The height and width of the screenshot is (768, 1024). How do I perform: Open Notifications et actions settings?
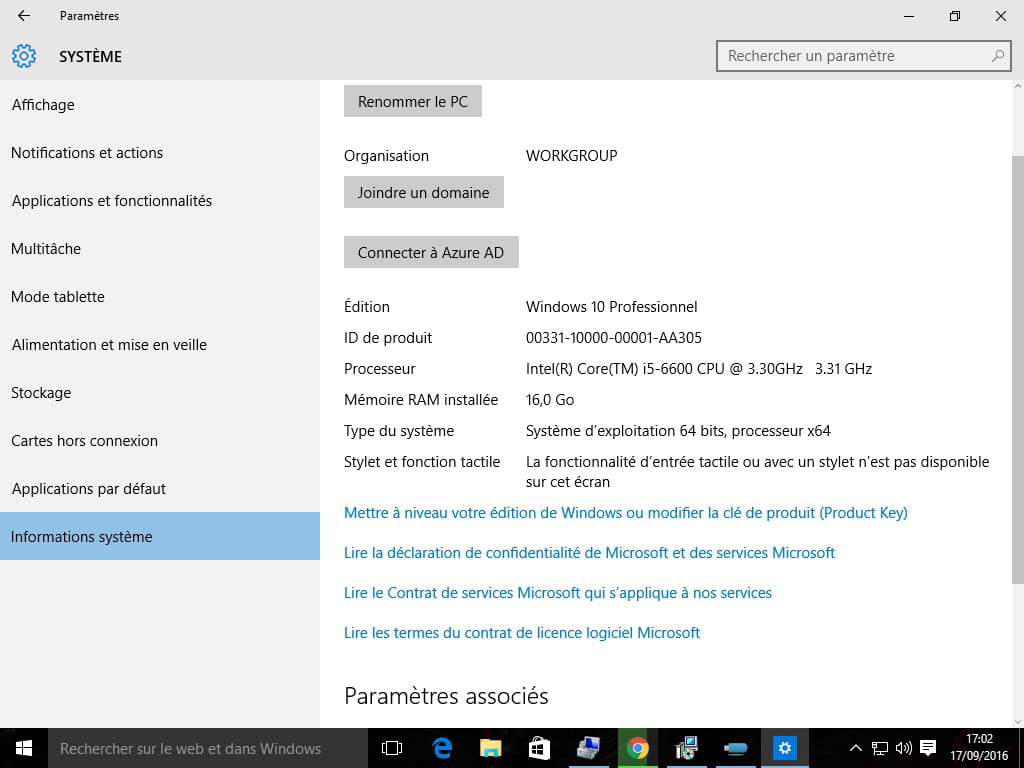pos(160,153)
